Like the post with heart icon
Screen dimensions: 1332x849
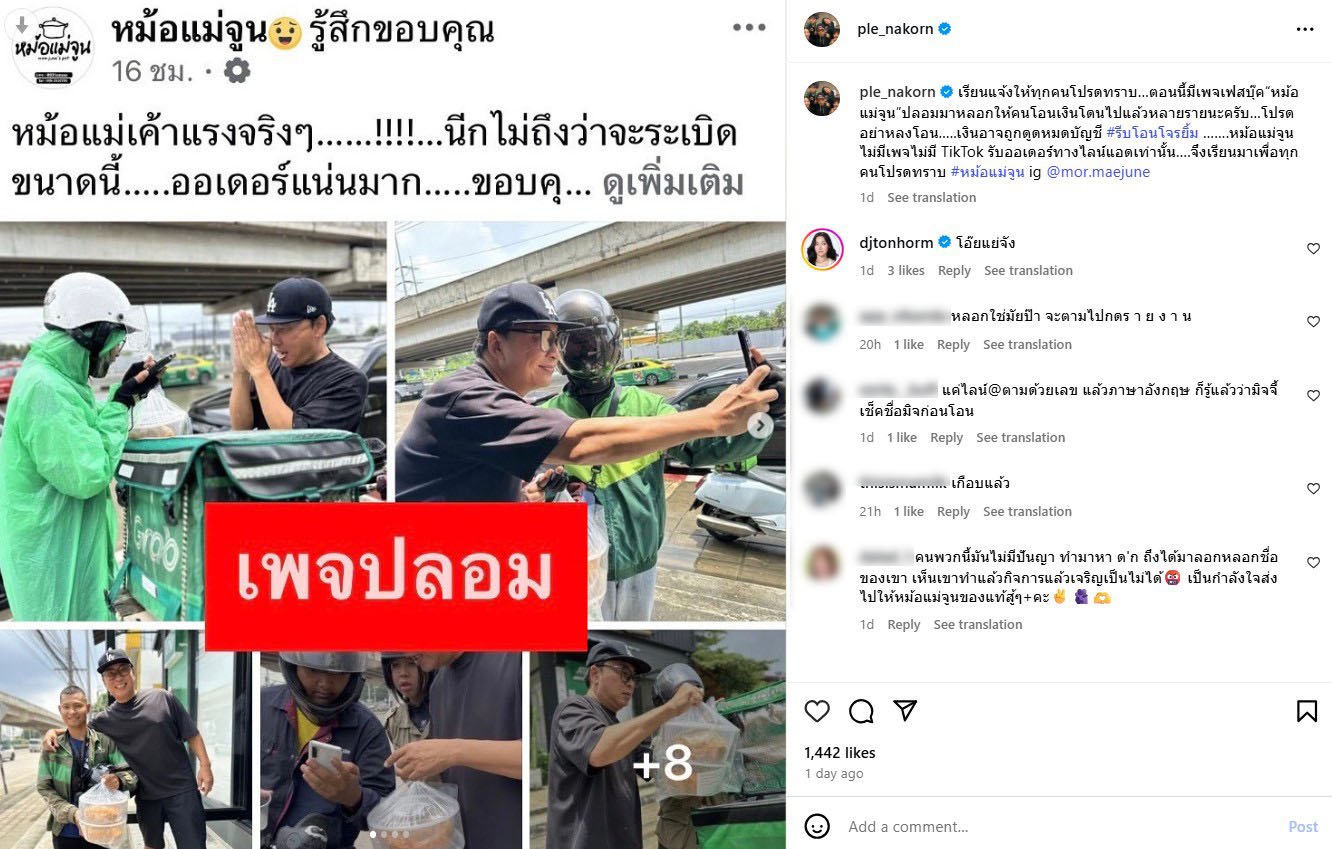(x=817, y=711)
